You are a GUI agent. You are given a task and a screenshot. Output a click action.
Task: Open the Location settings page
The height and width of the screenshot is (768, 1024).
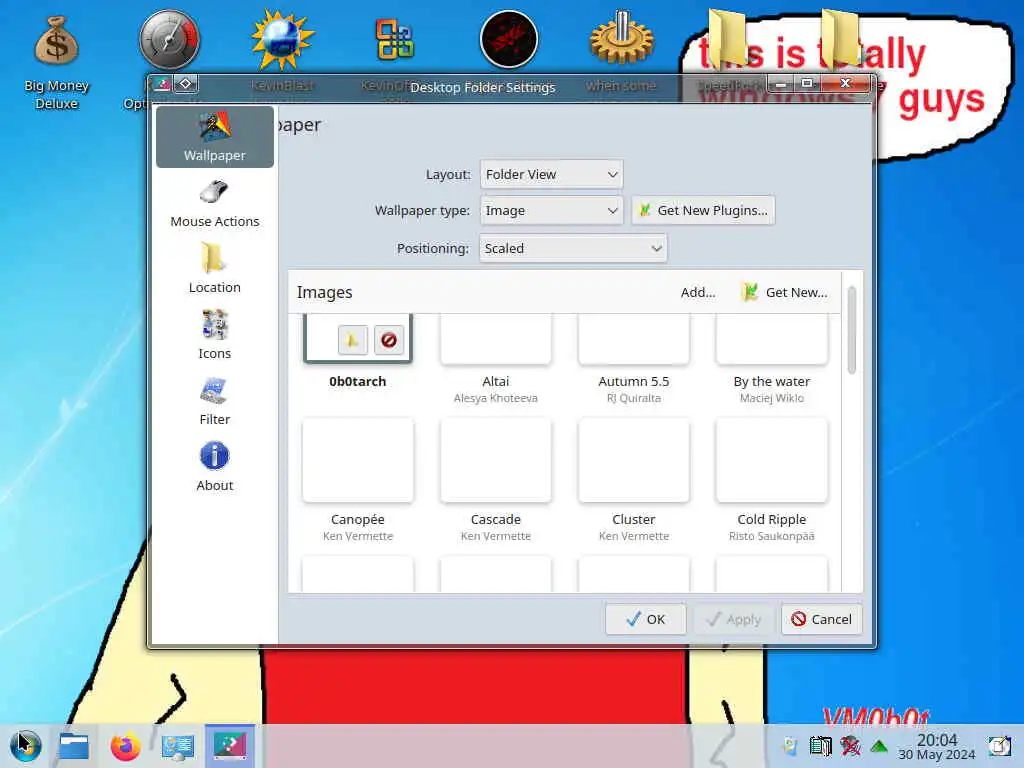tap(214, 269)
